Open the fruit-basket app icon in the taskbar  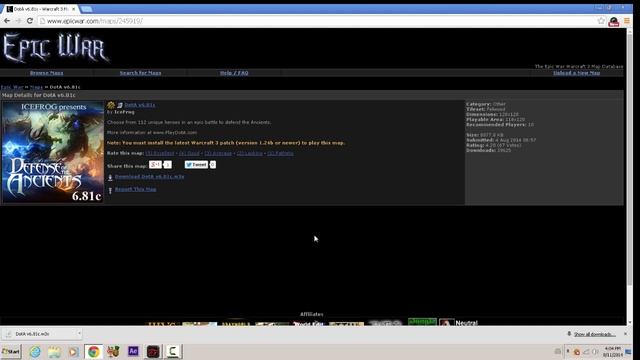(x=113, y=351)
